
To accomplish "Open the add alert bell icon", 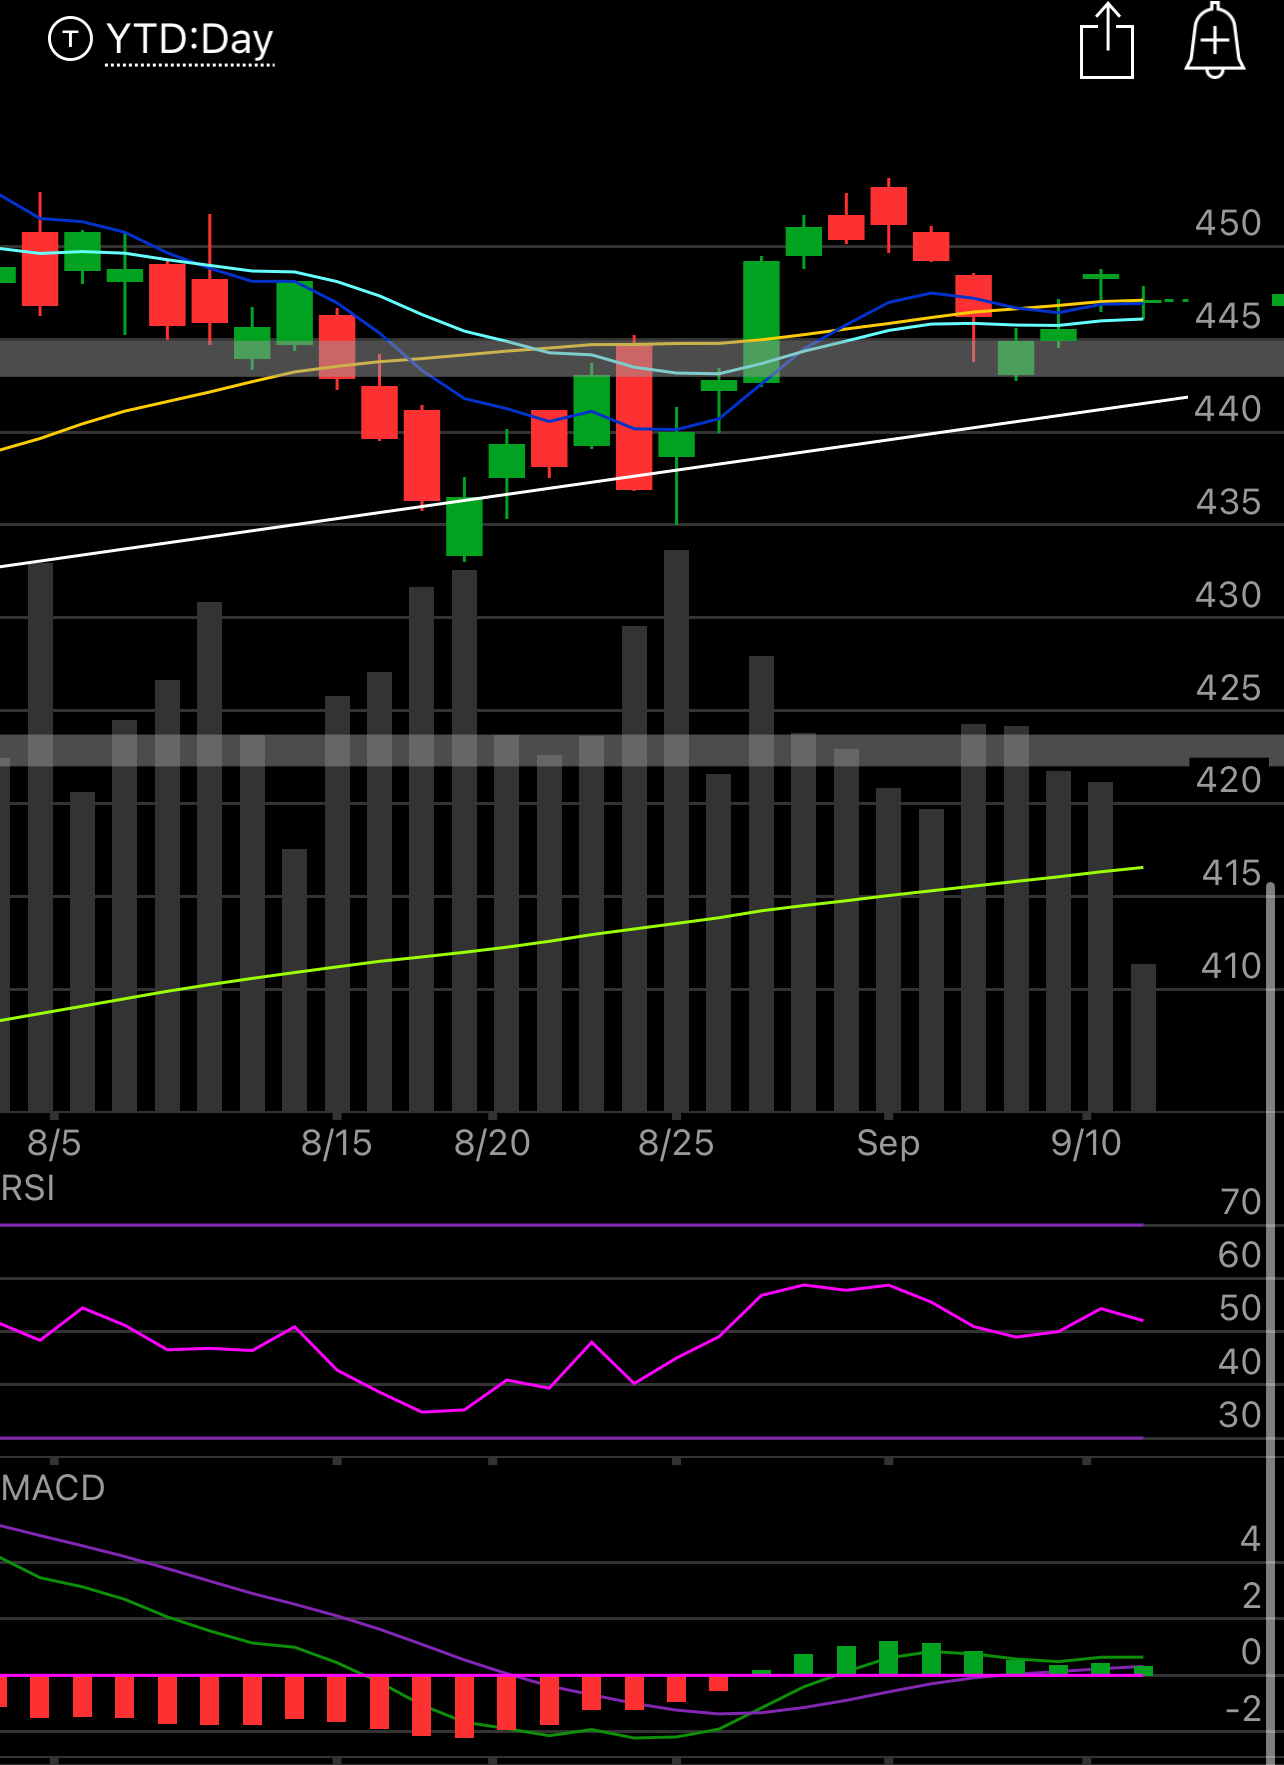I will [x=1214, y=41].
